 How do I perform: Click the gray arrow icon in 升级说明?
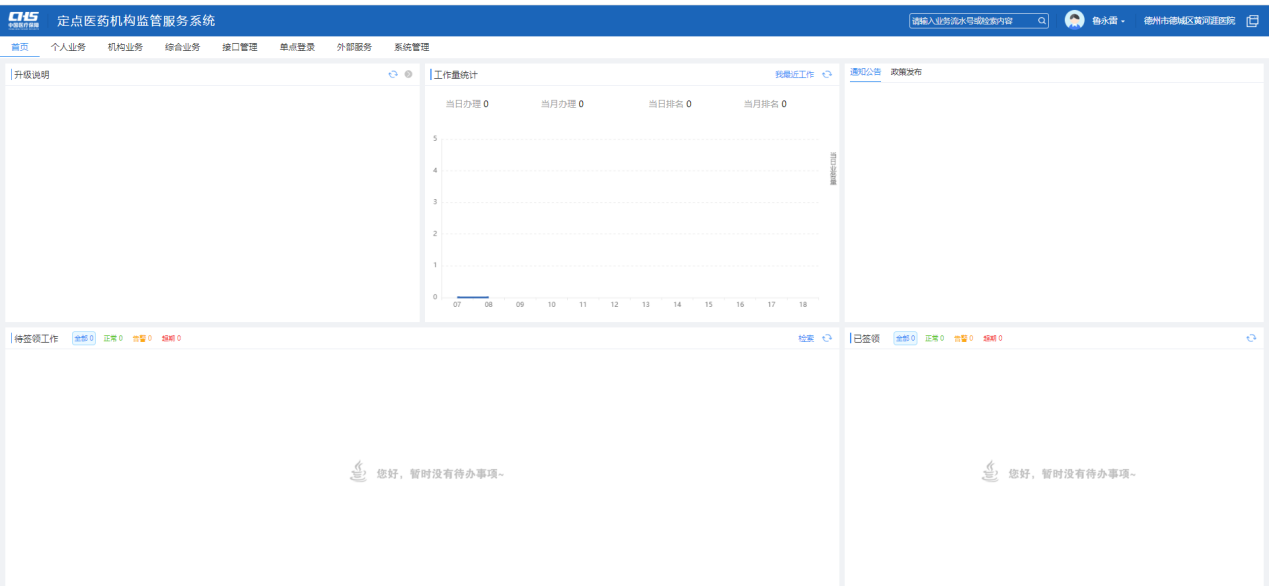[408, 74]
